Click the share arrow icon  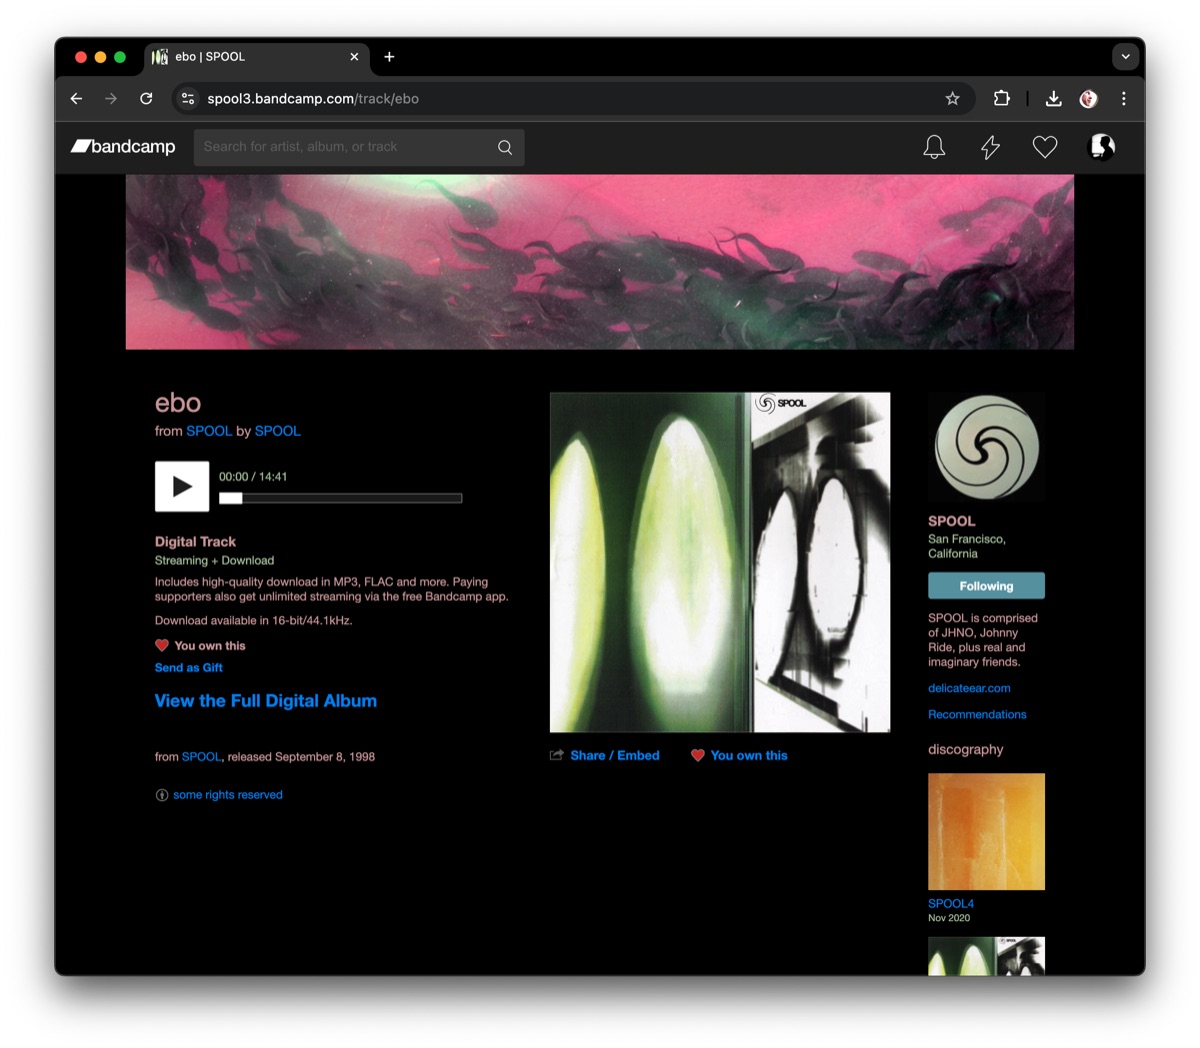click(557, 755)
